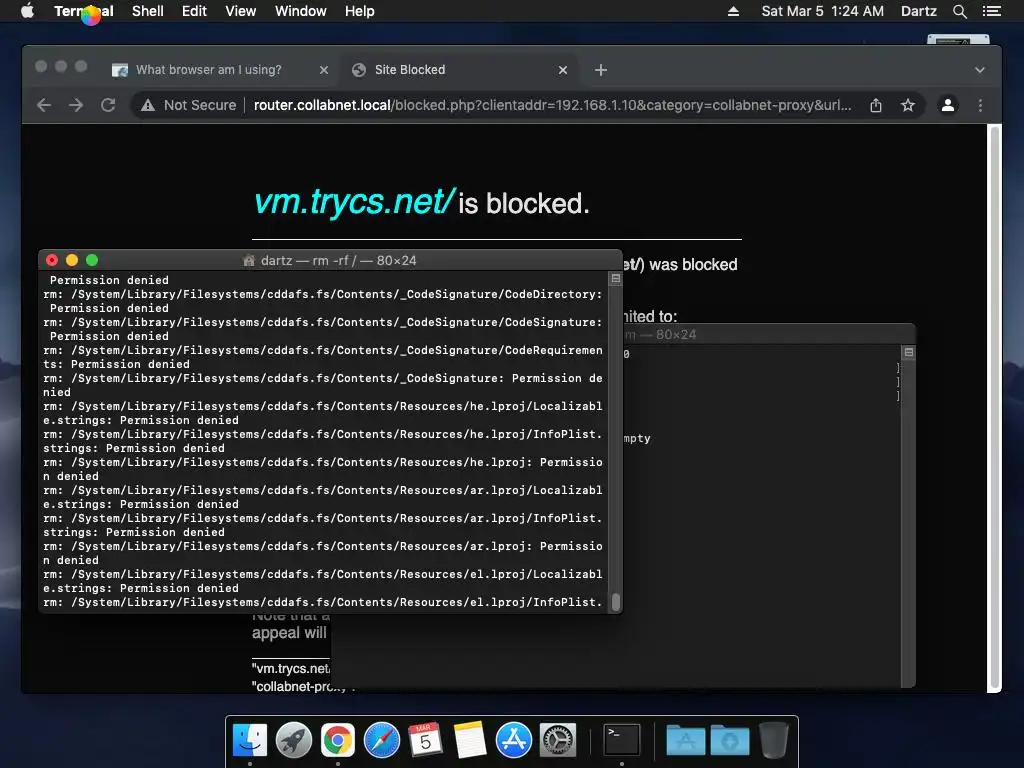This screenshot has height=768, width=1024.
Task: Click the back Terminal split-pane icon
Action: coord(908,353)
